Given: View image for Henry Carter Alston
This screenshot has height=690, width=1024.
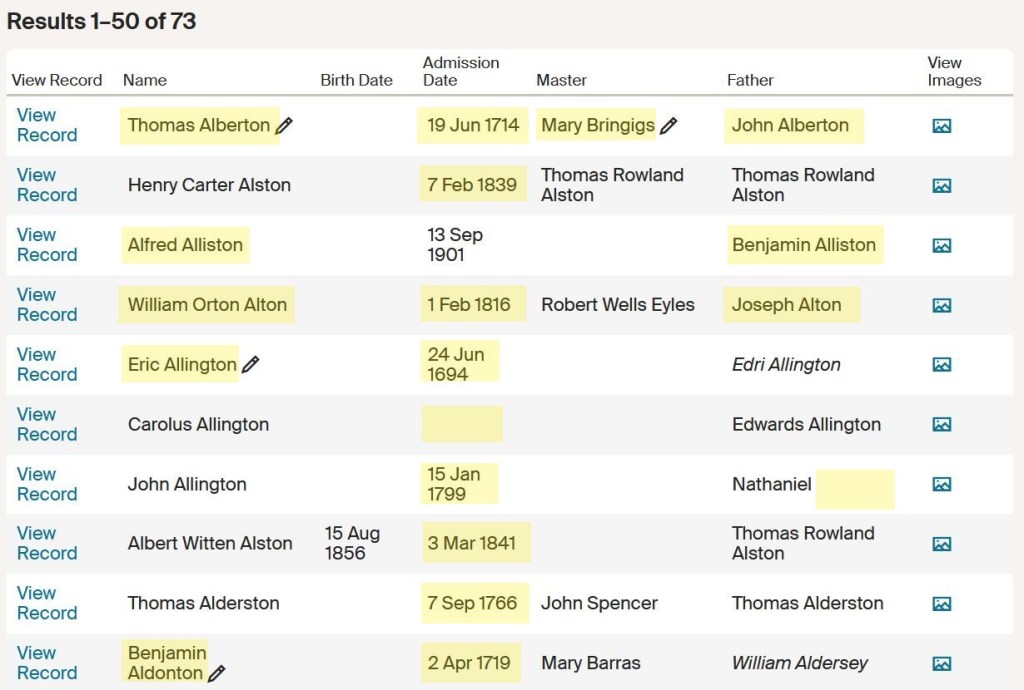Looking at the screenshot, I should (941, 186).
